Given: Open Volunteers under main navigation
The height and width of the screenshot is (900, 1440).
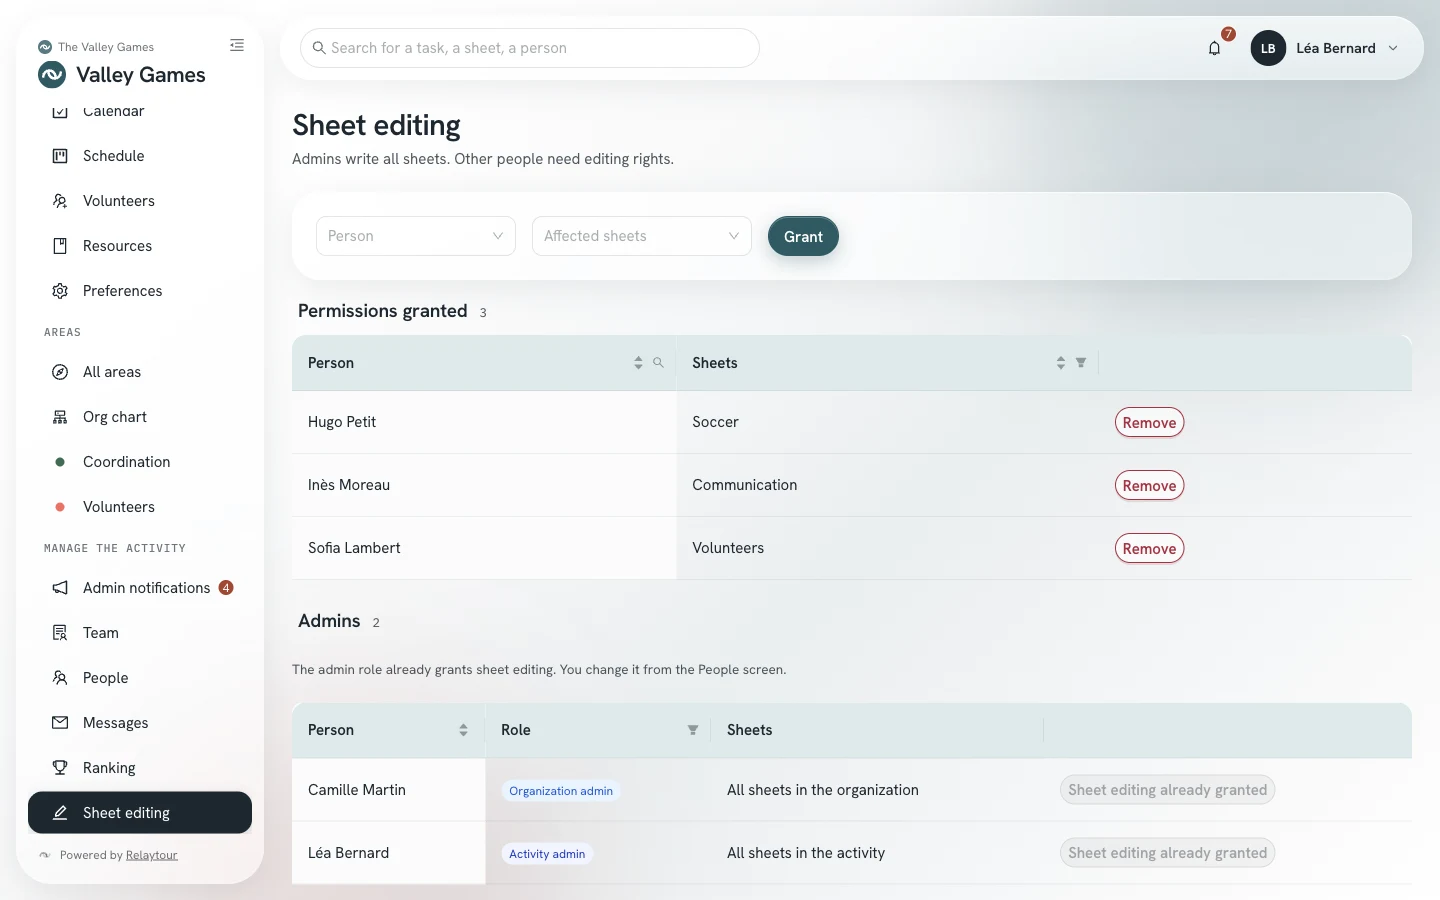Looking at the screenshot, I should tap(140, 201).
